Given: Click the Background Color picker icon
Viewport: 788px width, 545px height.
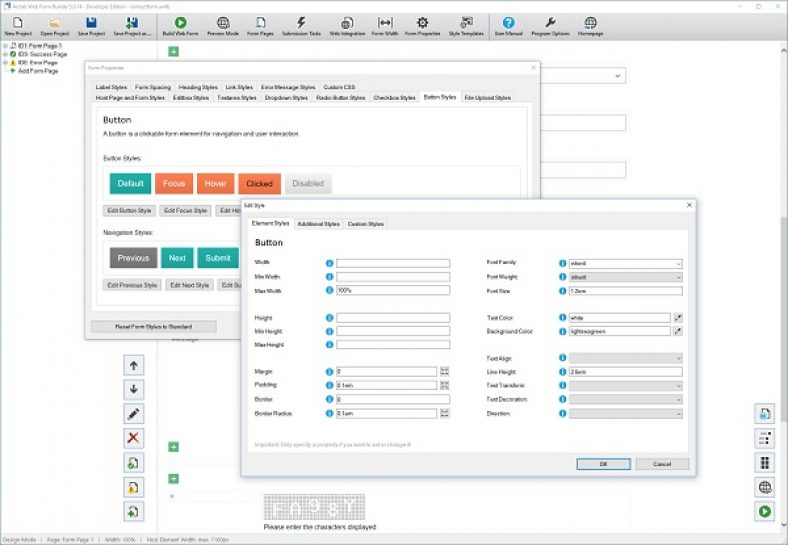Looking at the screenshot, I should click(678, 331).
